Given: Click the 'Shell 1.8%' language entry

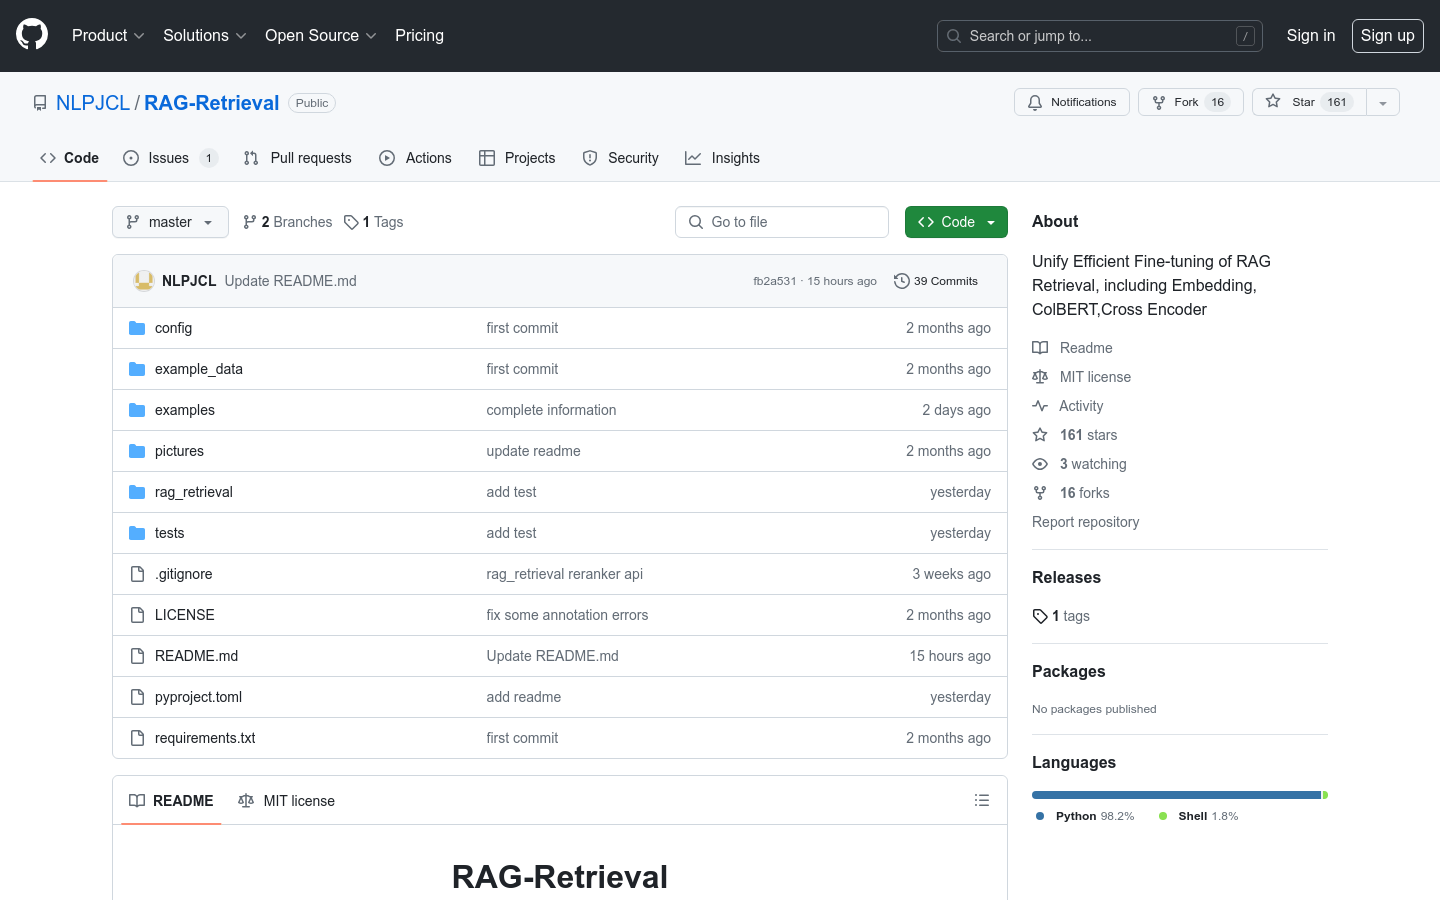Looking at the screenshot, I should [1198, 816].
